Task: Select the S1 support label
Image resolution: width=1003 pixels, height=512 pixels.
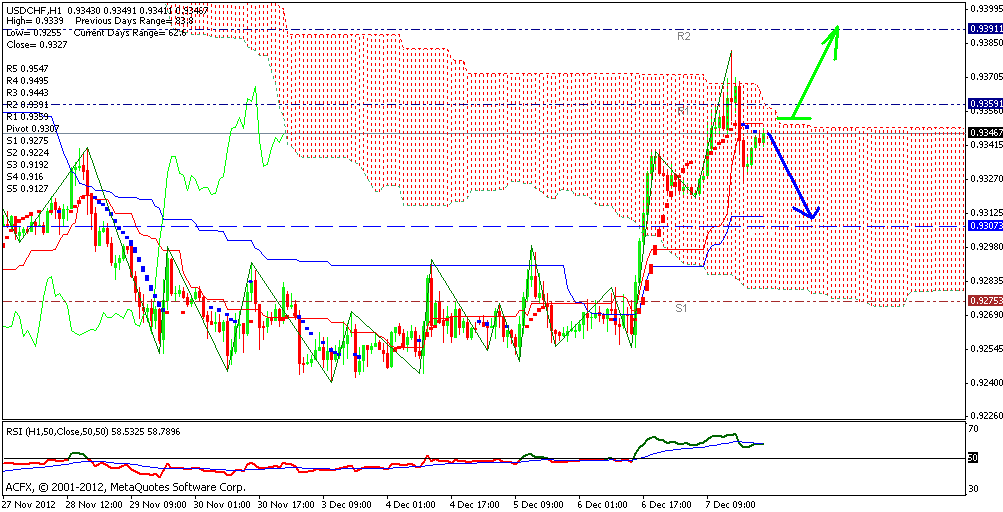Action: point(681,308)
